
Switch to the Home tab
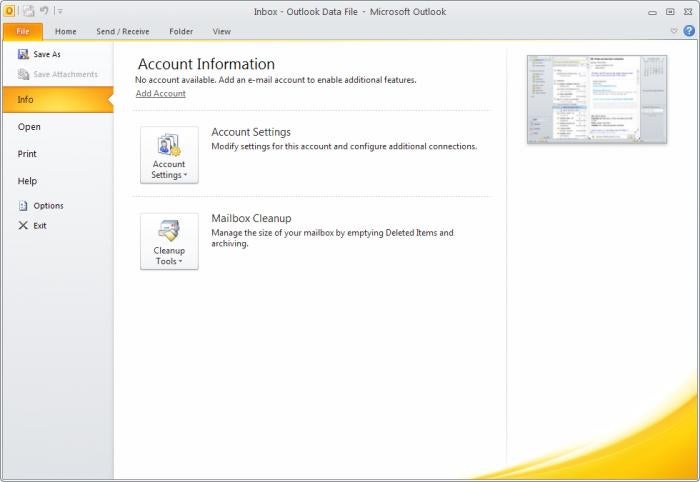click(x=66, y=31)
